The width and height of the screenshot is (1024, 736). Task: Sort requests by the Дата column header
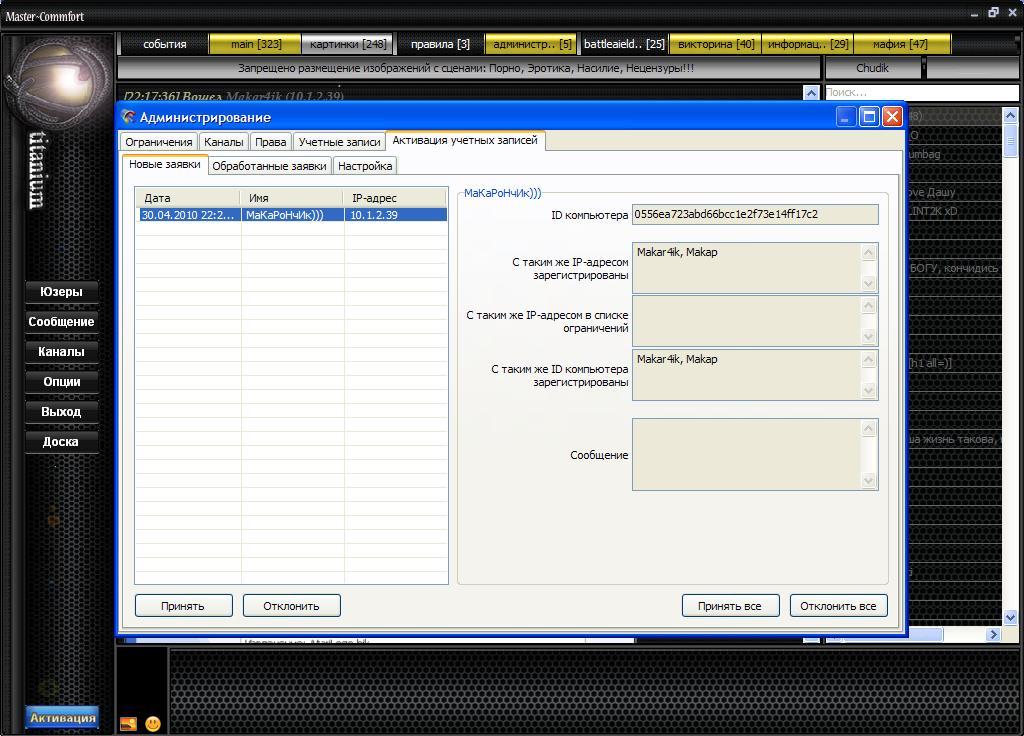[x=187, y=198]
